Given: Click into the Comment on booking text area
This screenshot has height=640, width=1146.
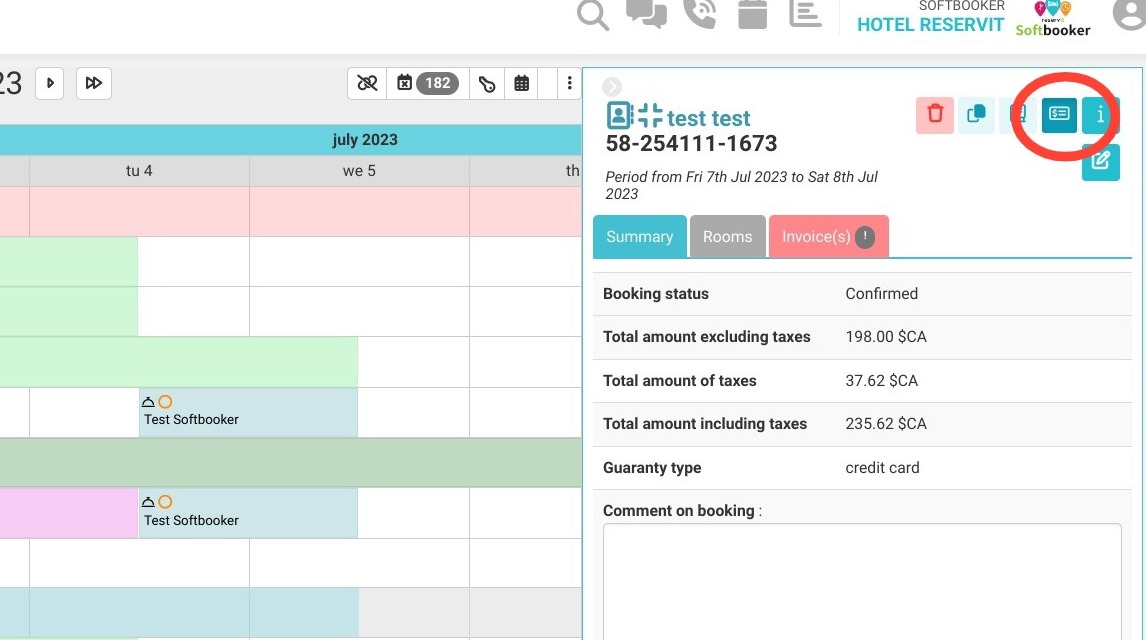Looking at the screenshot, I should pos(862,582).
